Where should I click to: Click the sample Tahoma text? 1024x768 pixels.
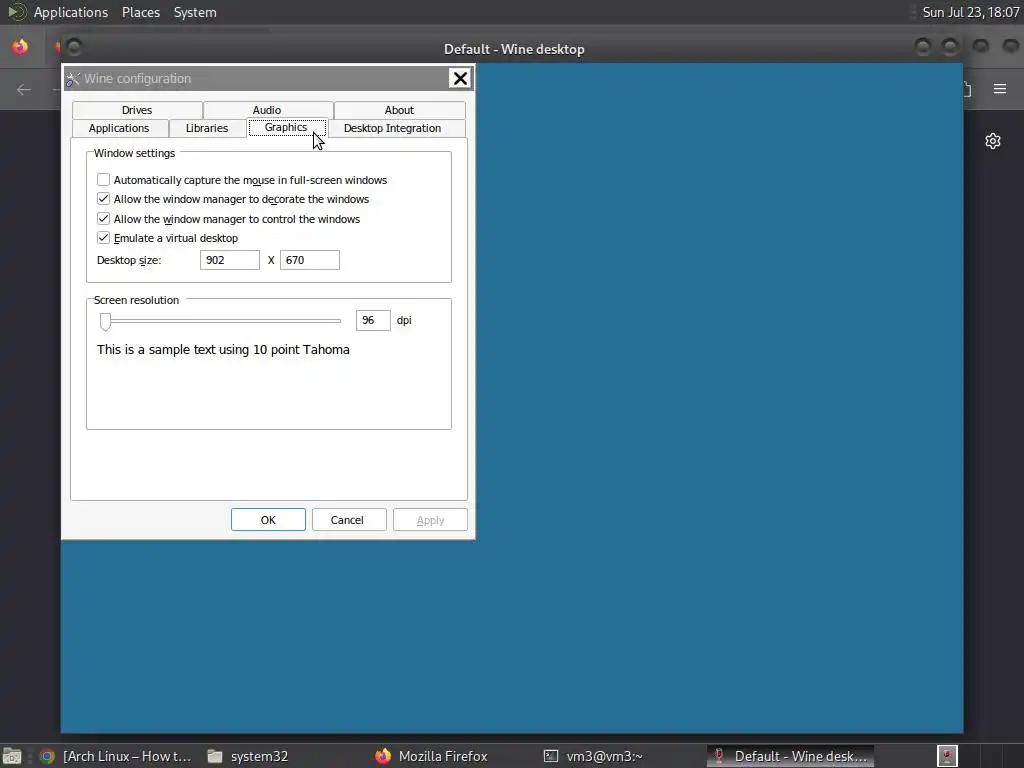coord(223,349)
